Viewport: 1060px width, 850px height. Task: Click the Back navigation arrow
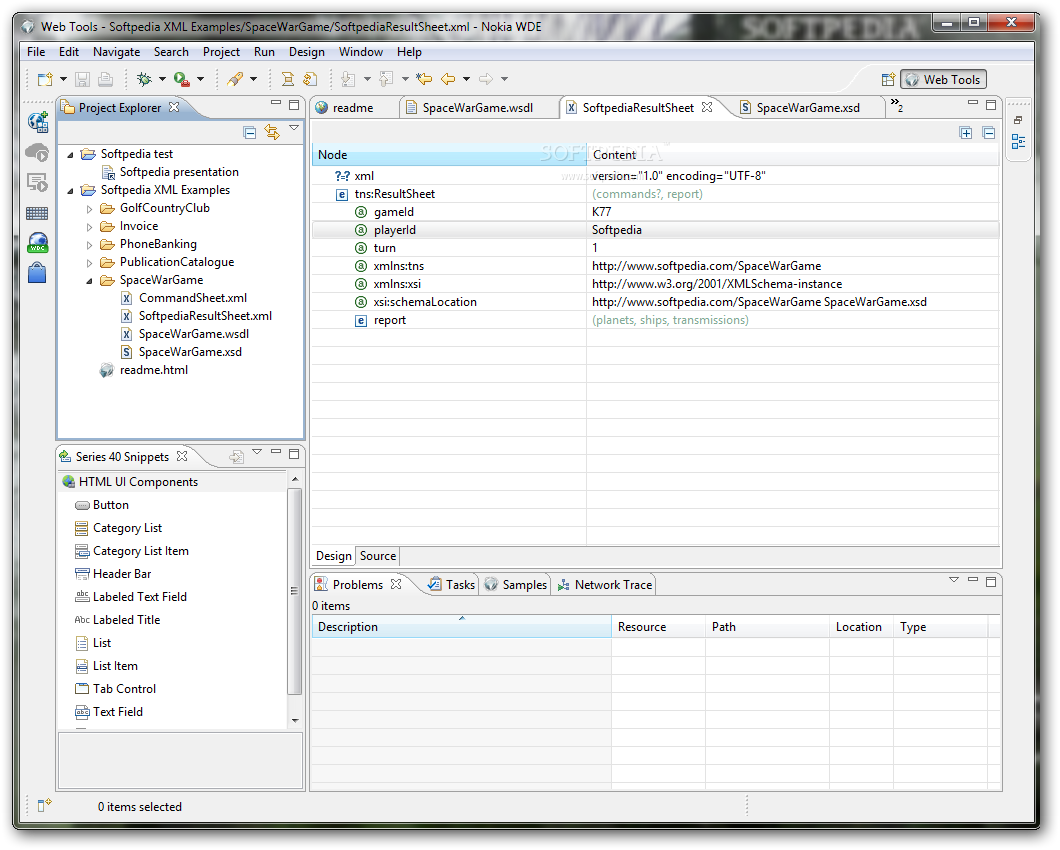pyautogui.click(x=448, y=79)
